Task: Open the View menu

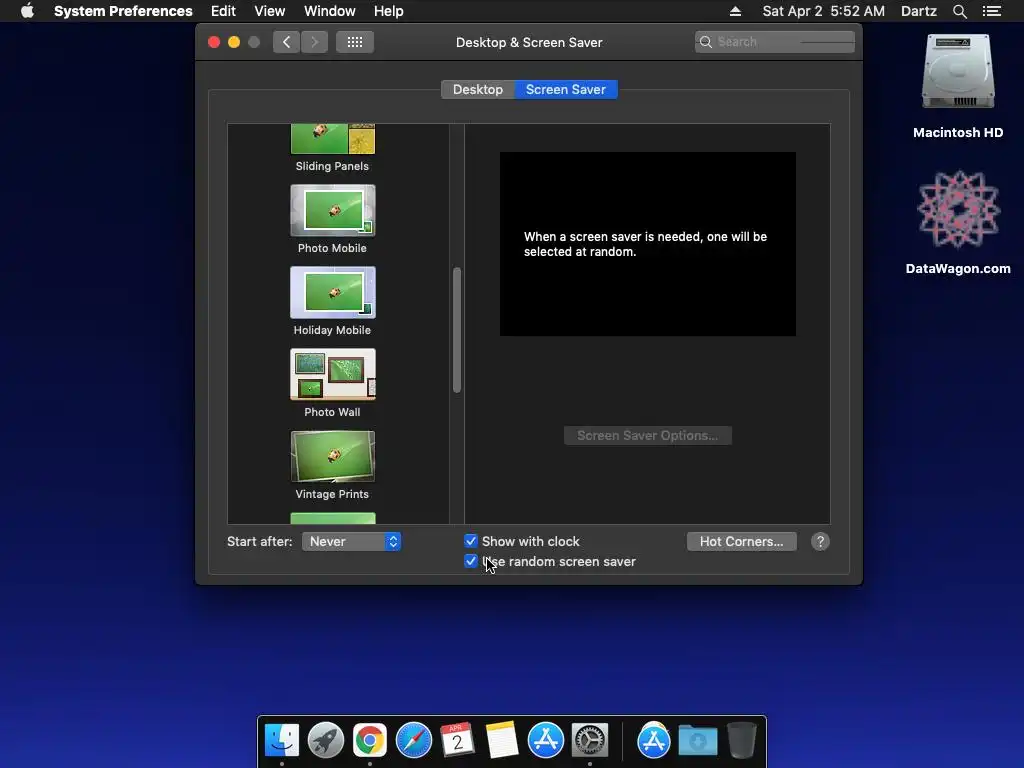Action: point(270,11)
